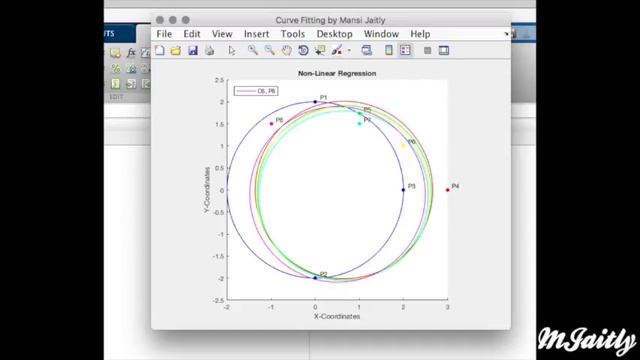The width and height of the screenshot is (640, 360).
Task: Open the Window menu
Action: (x=381, y=34)
